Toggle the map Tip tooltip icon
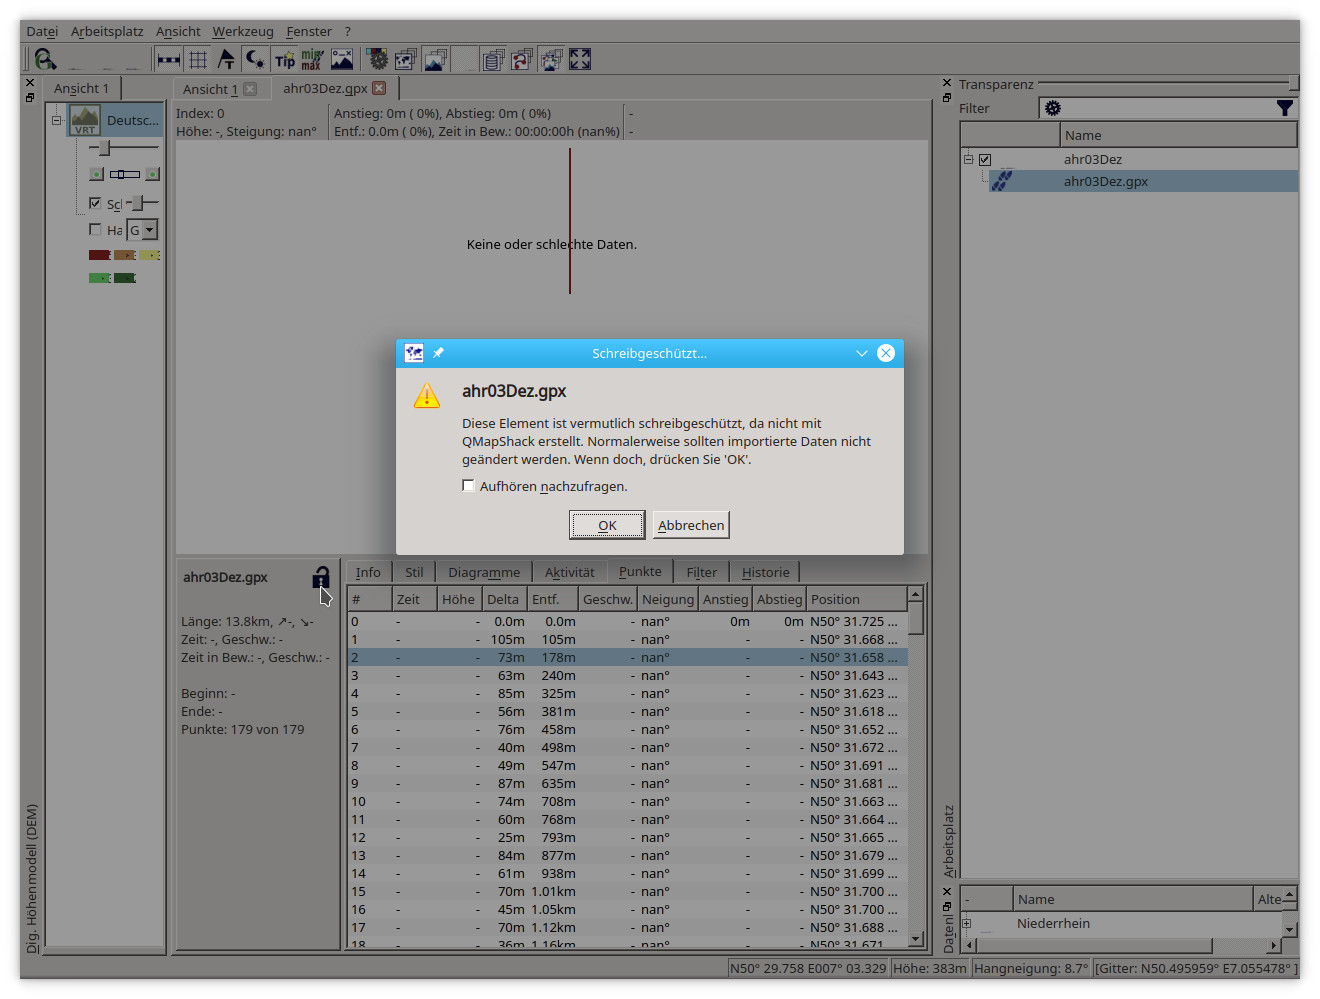 coord(285,60)
